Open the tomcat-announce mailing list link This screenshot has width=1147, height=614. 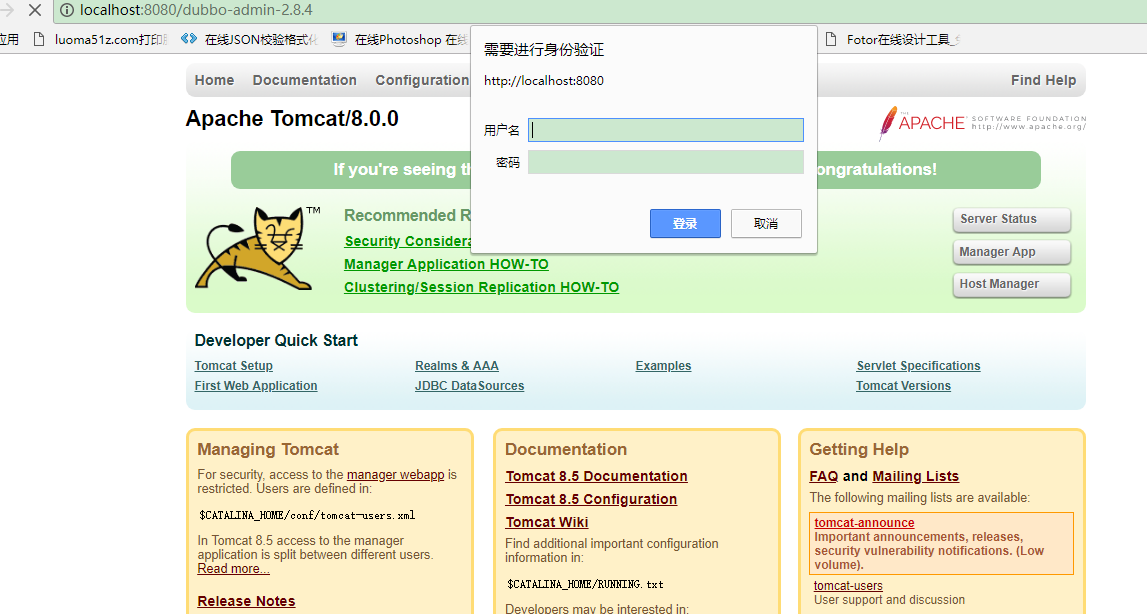click(864, 523)
